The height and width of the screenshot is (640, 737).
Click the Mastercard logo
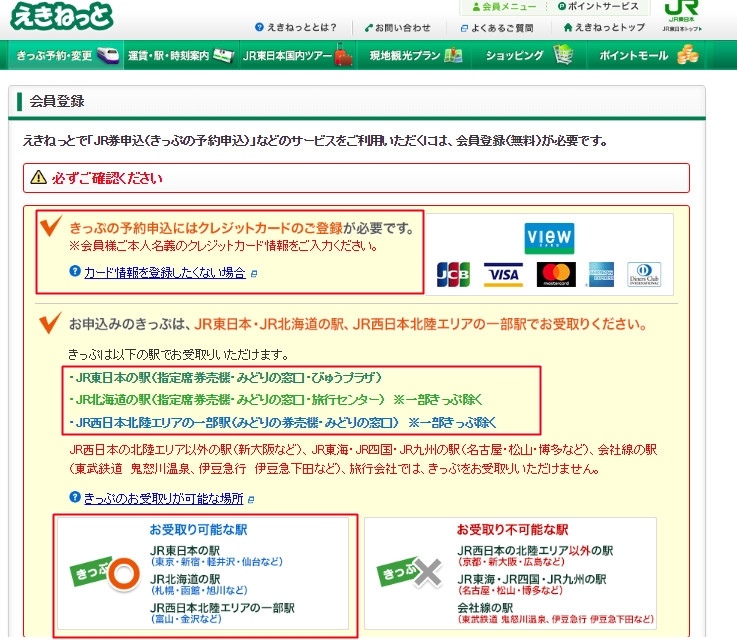click(556, 274)
